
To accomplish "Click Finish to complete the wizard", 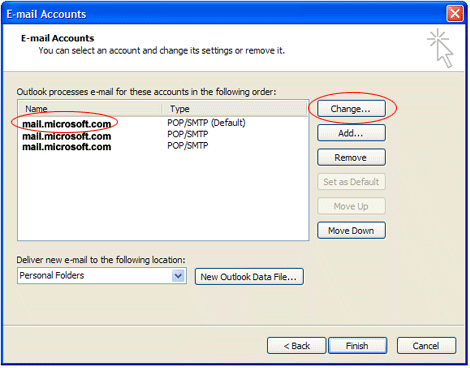I will pyautogui.click(x=358, y=346).
